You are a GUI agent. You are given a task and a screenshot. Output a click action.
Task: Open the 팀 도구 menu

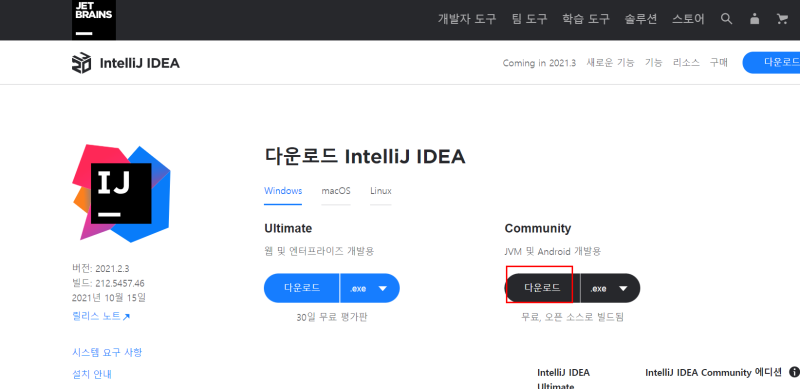tap(530, 19)
